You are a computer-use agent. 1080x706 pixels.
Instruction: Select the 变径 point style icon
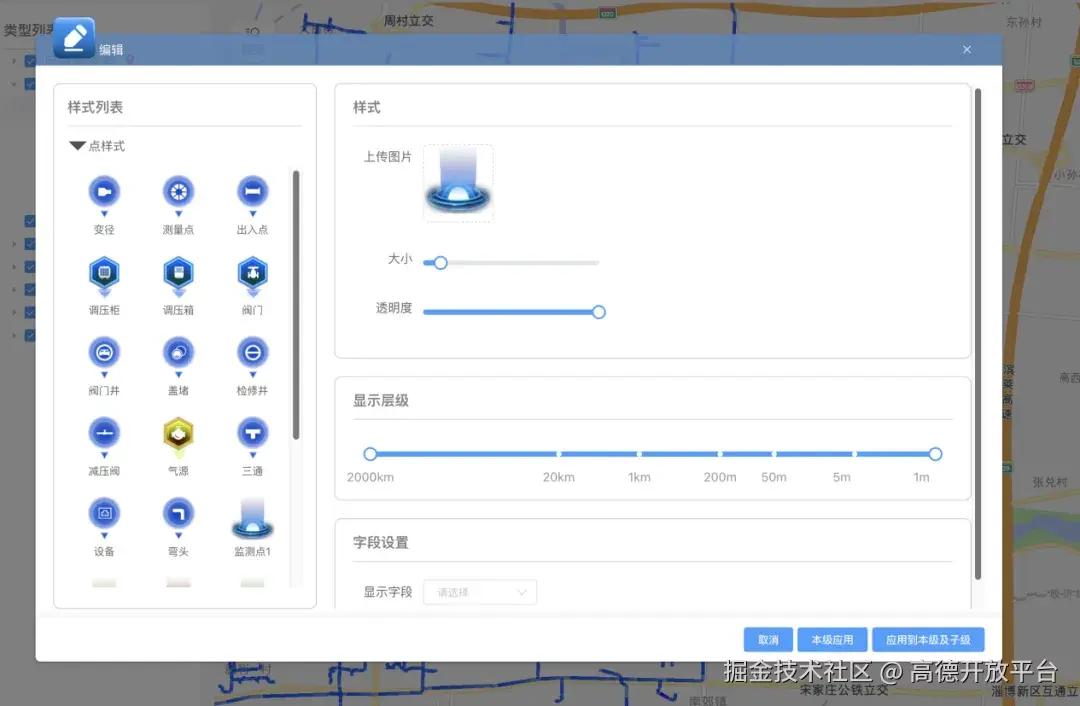(x=104, y=195)
